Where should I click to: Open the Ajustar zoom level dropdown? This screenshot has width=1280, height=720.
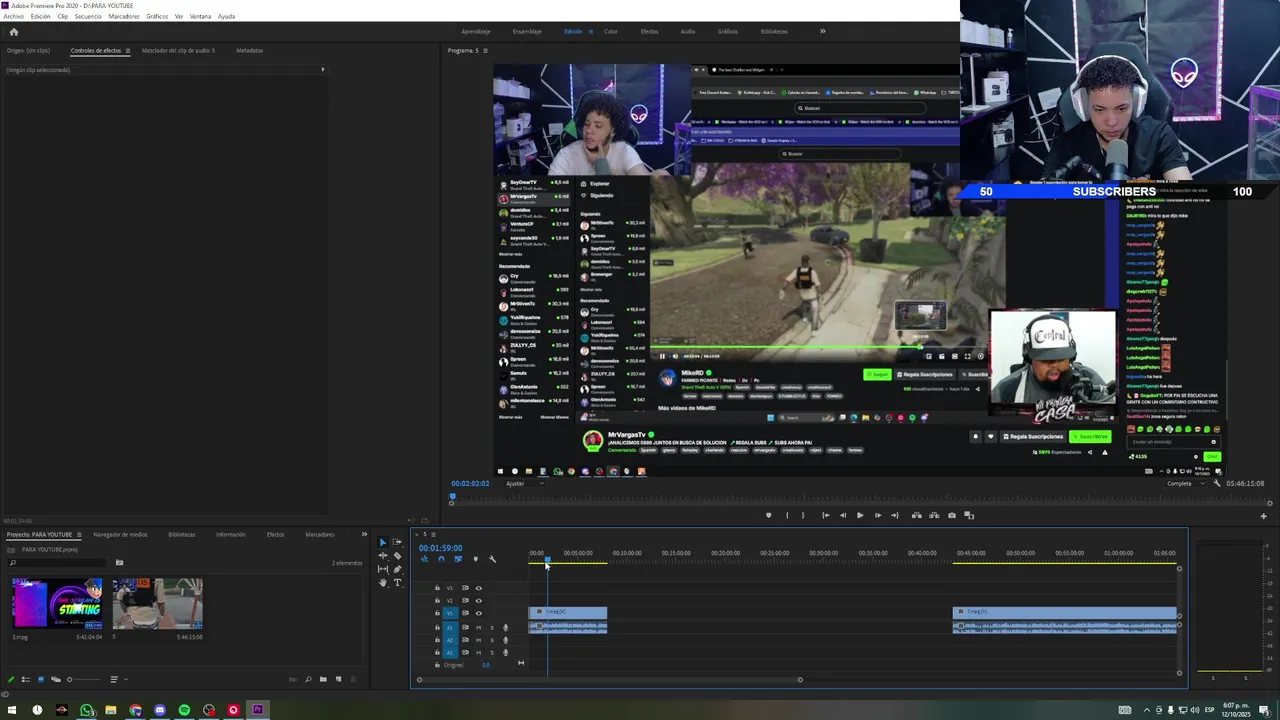(524, 483)
